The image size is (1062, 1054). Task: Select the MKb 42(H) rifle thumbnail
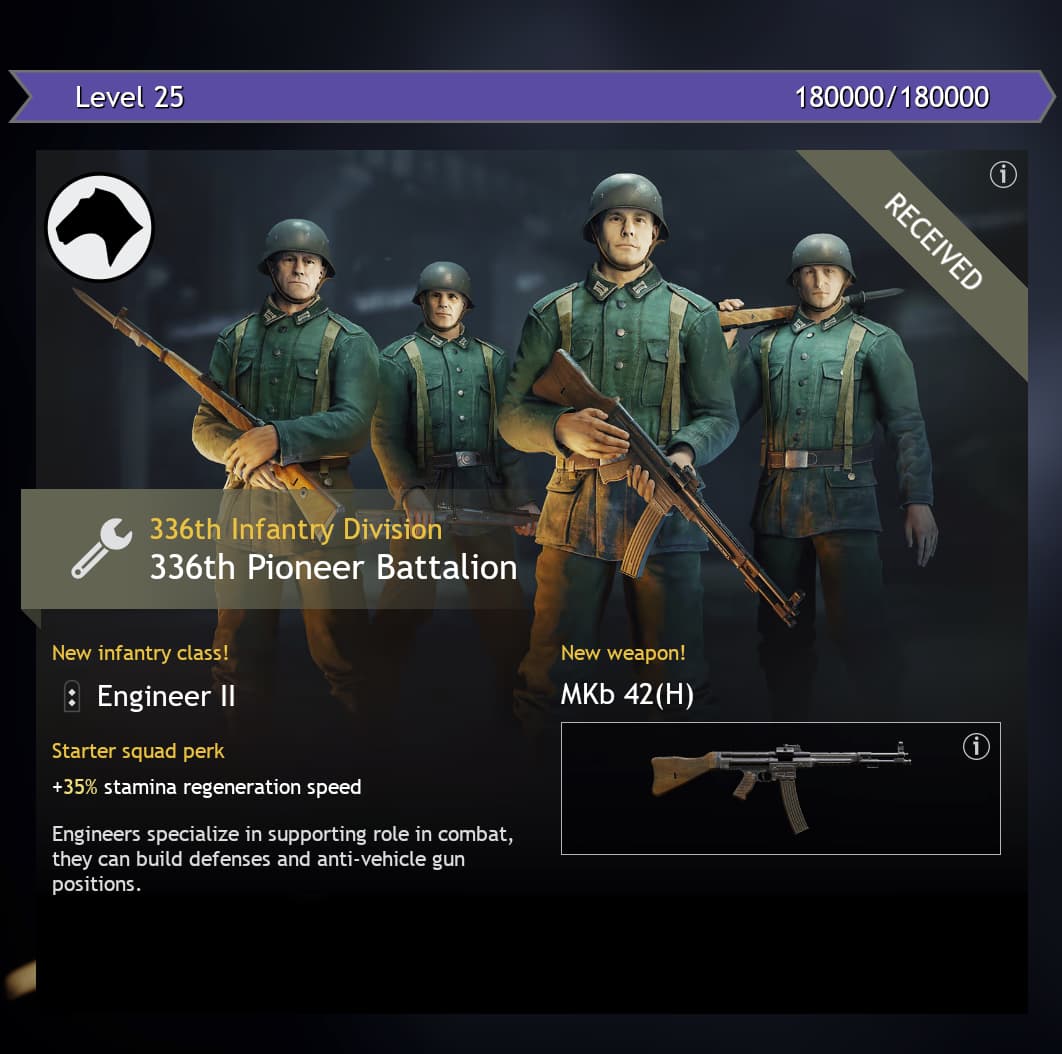point(780,788)
